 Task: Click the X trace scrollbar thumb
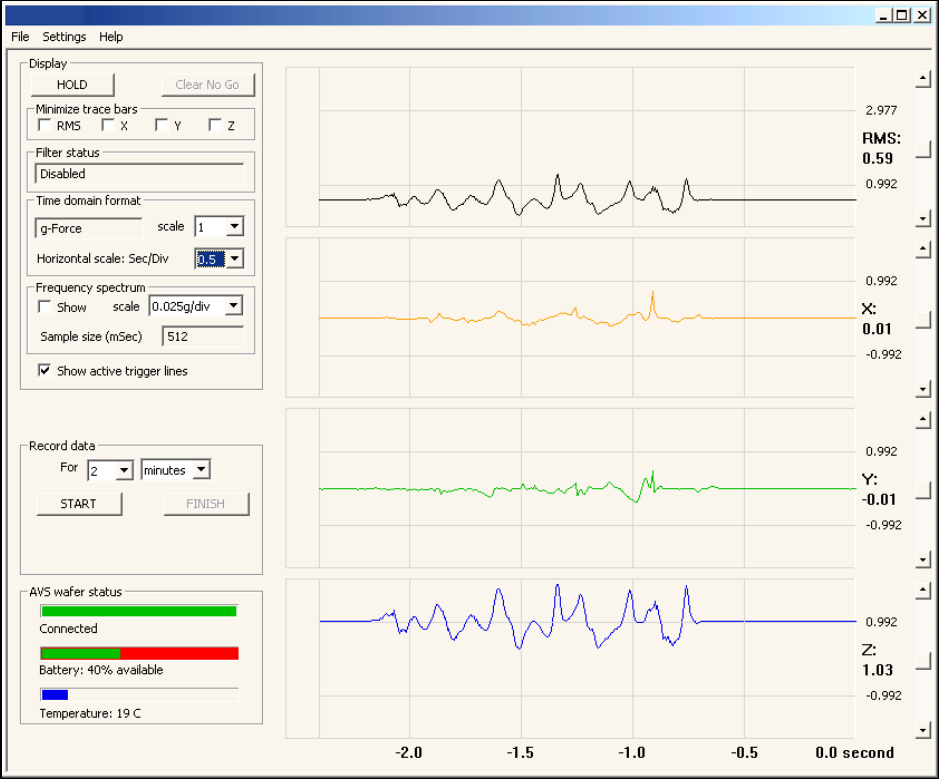tap(923, 320)
